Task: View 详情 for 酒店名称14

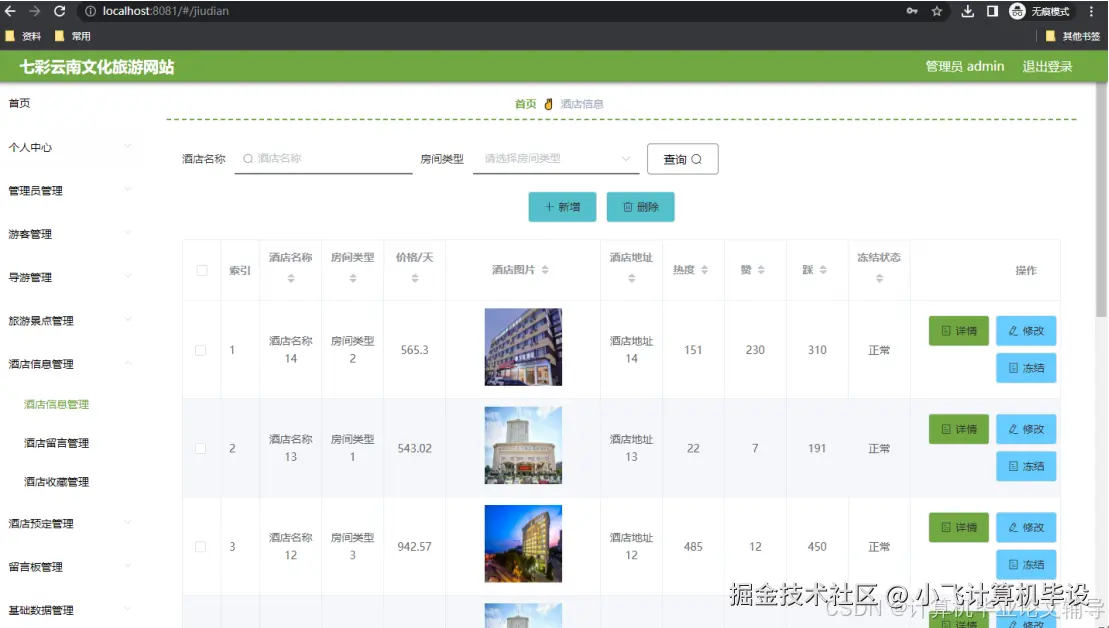Action: tap(958, 331)
